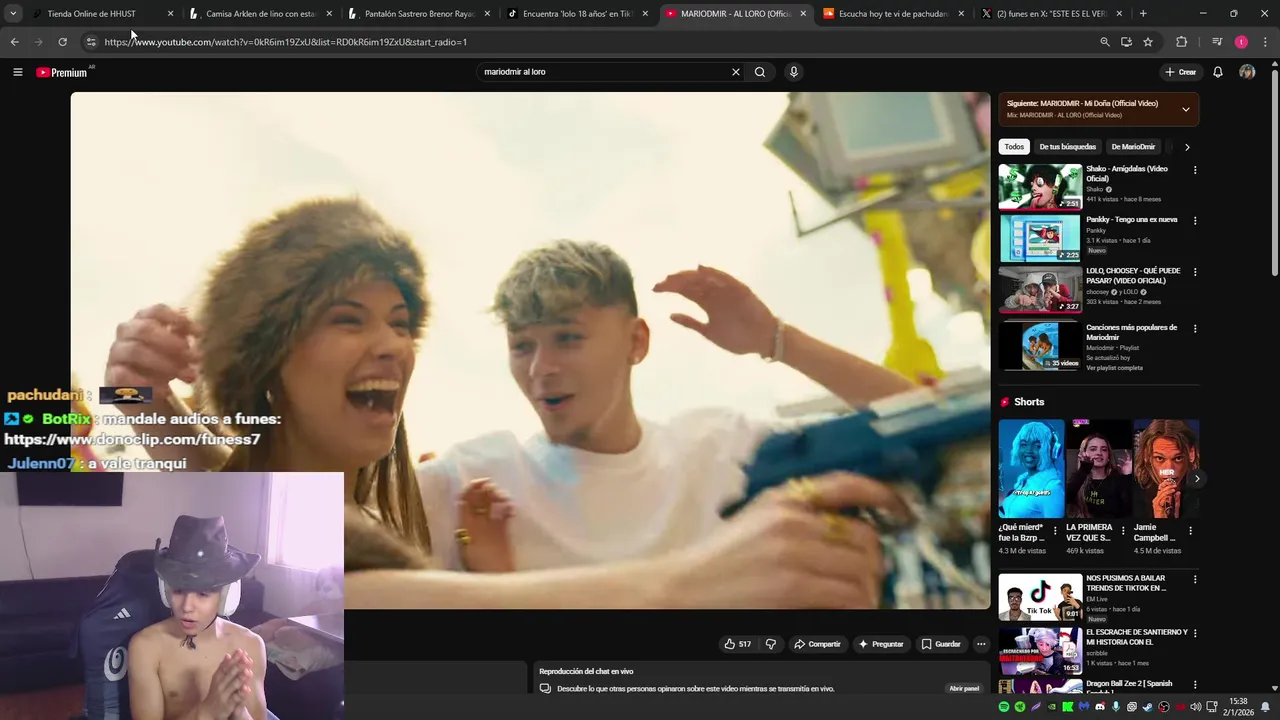Switch to Escucha hoy te vi de pachudani tab
Image resolution: width=1280 pixels, height=720 pixels.
pyautogui.click(x=893, y=14)
